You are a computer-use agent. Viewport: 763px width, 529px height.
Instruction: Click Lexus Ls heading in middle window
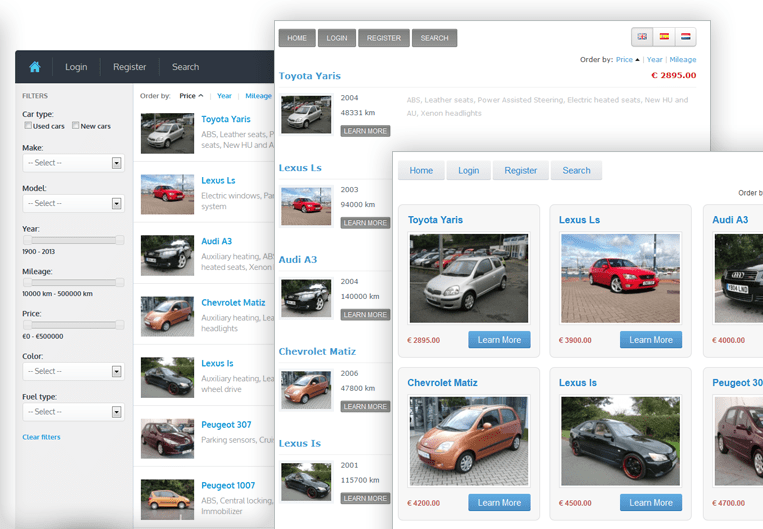300,168
